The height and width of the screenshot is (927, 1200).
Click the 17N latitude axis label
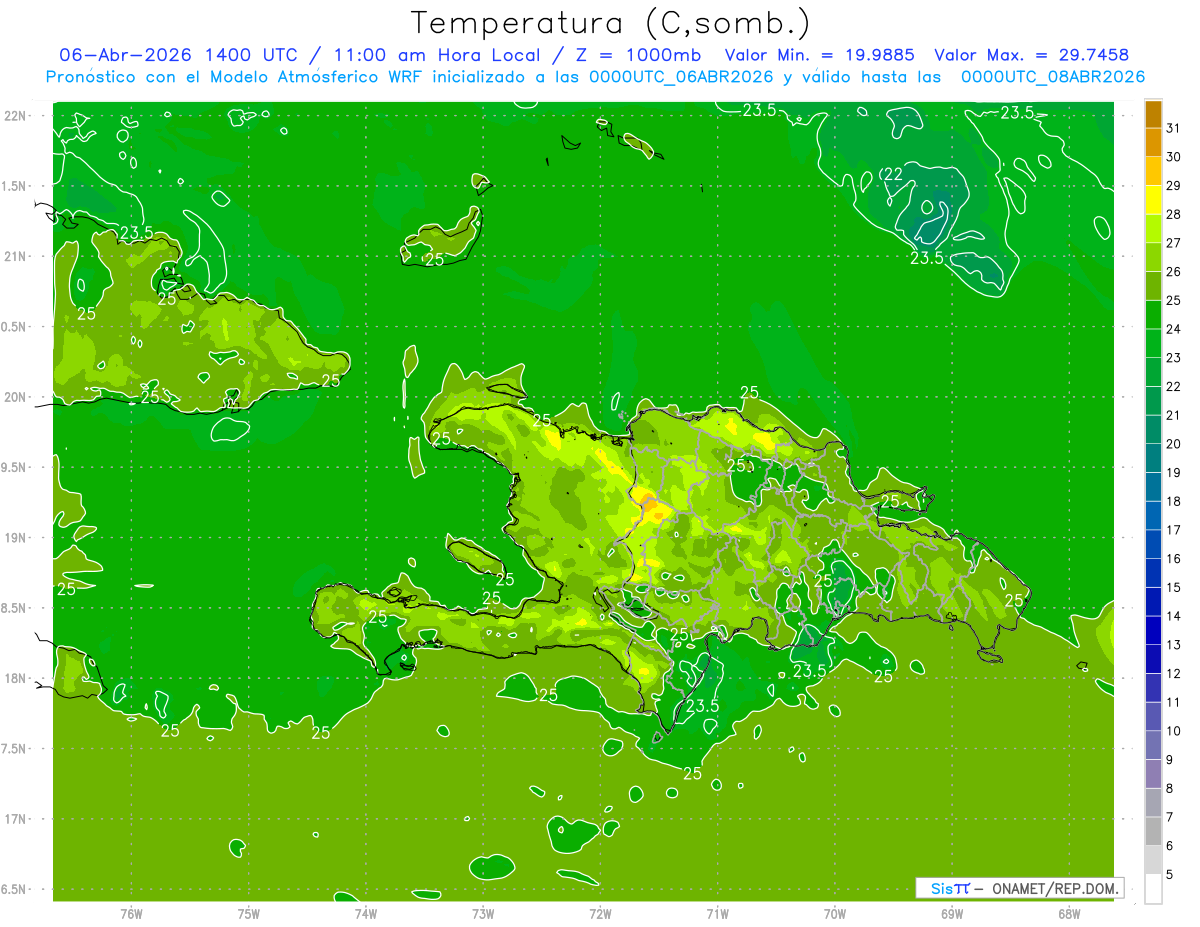point(16,819)
